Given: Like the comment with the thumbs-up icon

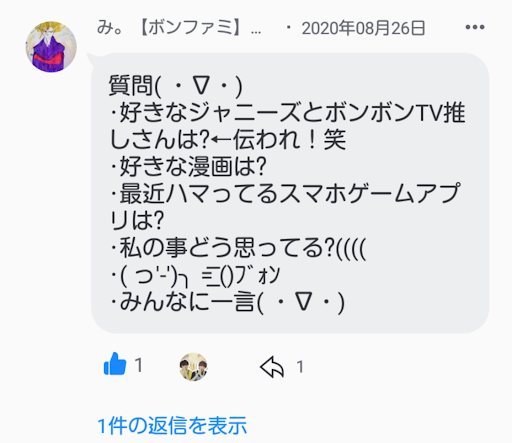Looking at the screenshot, I should coord(115,364).
